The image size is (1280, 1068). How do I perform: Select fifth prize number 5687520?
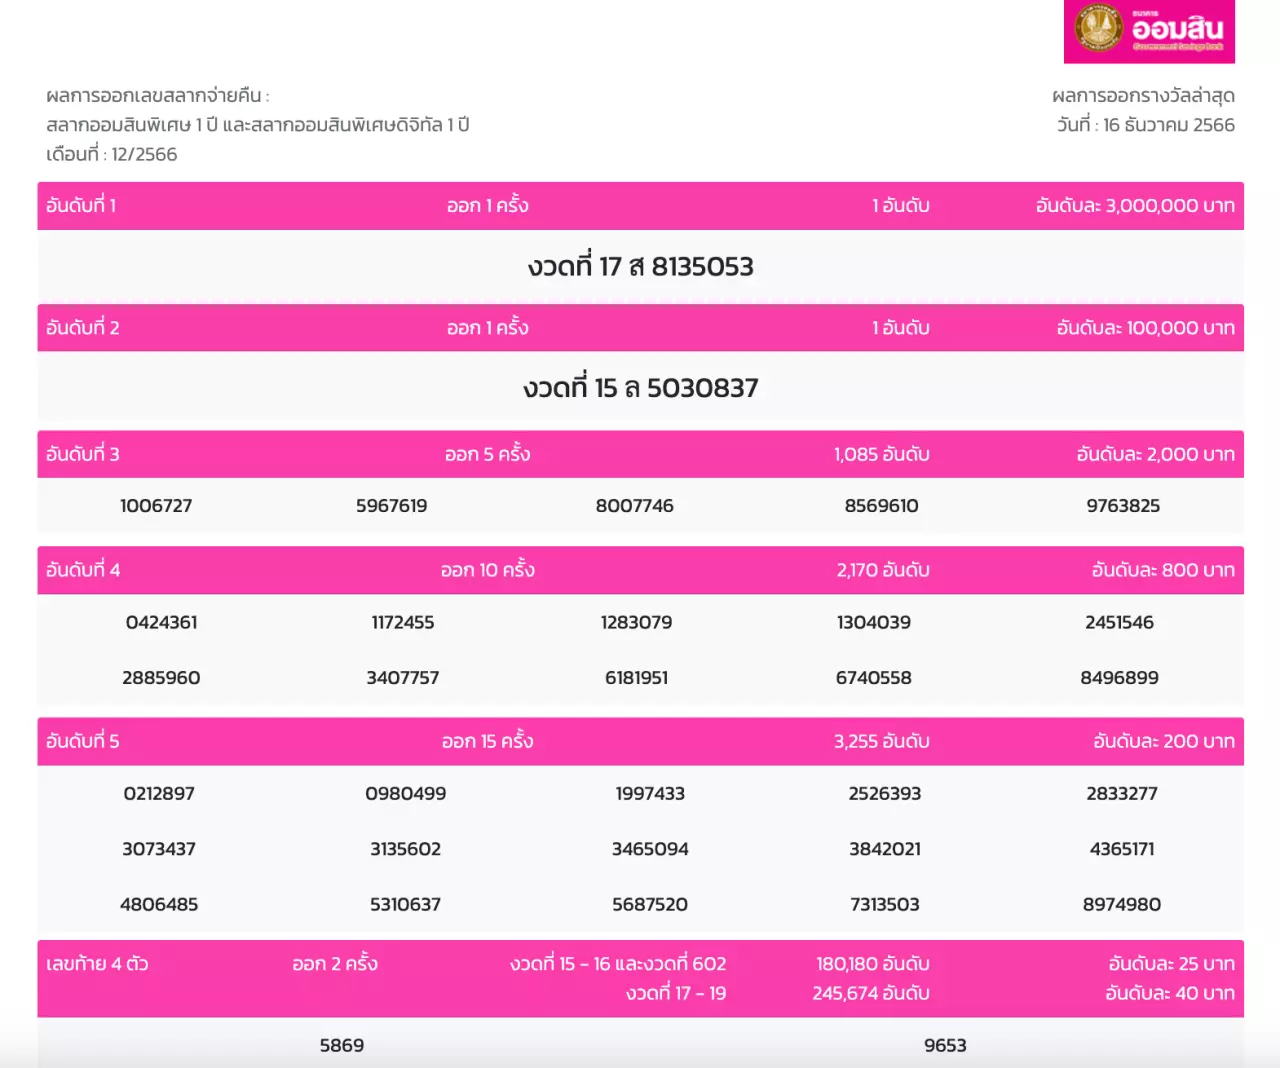point(650,905)
